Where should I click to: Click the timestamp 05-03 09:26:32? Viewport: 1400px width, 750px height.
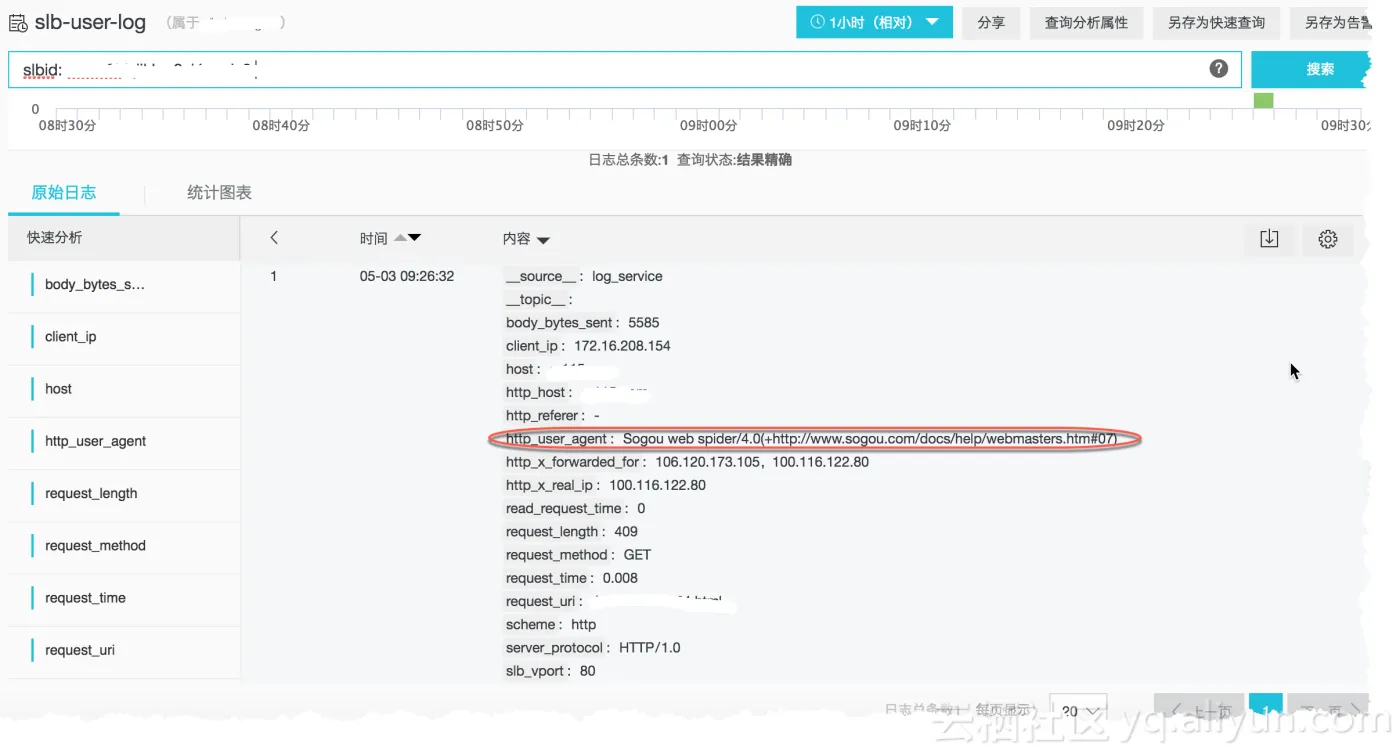pyautogui.click(x=407, y=276)
